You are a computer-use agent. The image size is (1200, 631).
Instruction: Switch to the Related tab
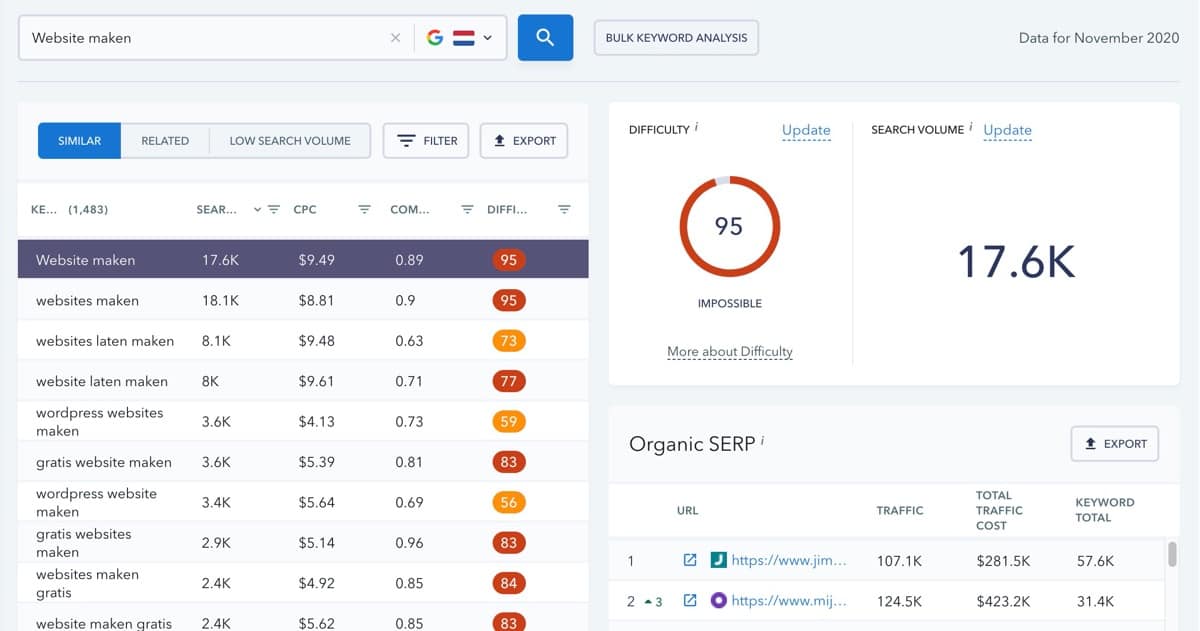[x=165, y=141]
